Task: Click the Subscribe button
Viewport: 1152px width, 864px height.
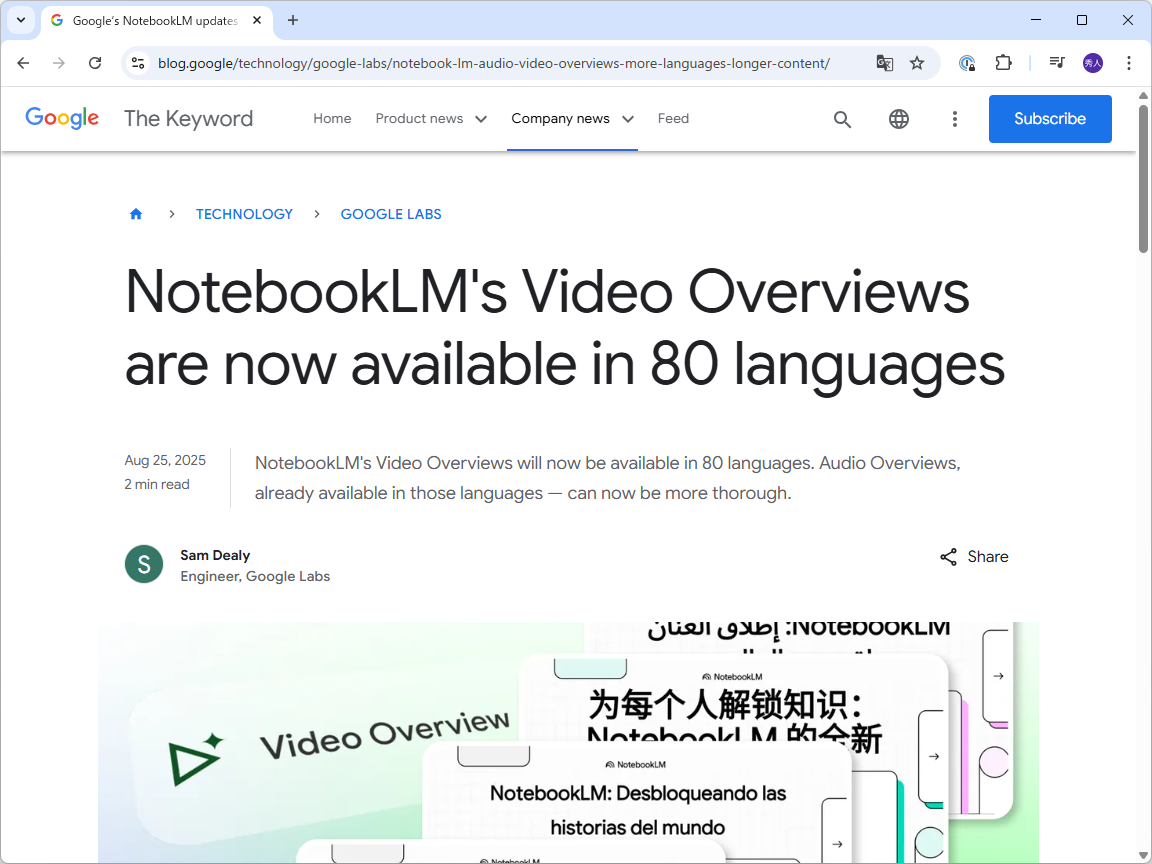Action: [1050, 118]
